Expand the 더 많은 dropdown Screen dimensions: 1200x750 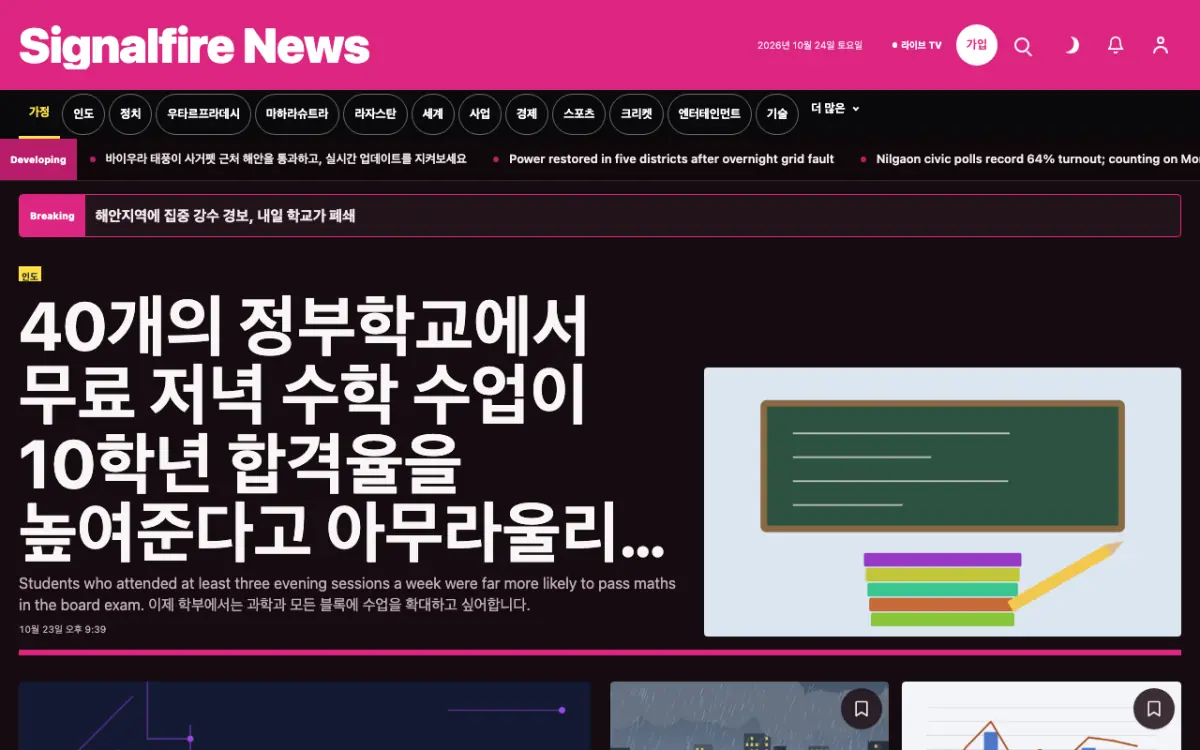835,109
